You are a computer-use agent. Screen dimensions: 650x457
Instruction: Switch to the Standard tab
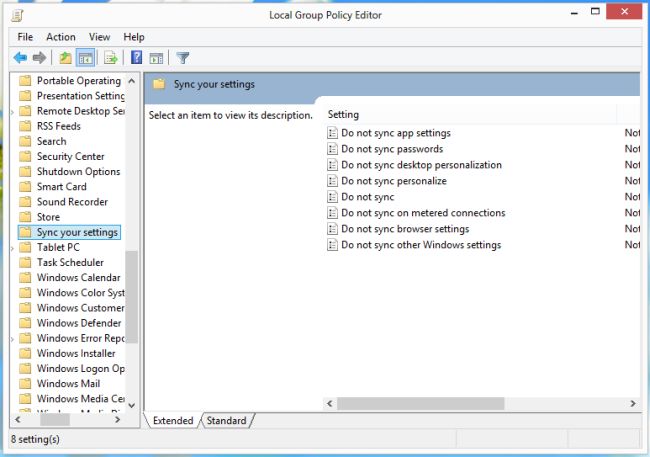226,421
